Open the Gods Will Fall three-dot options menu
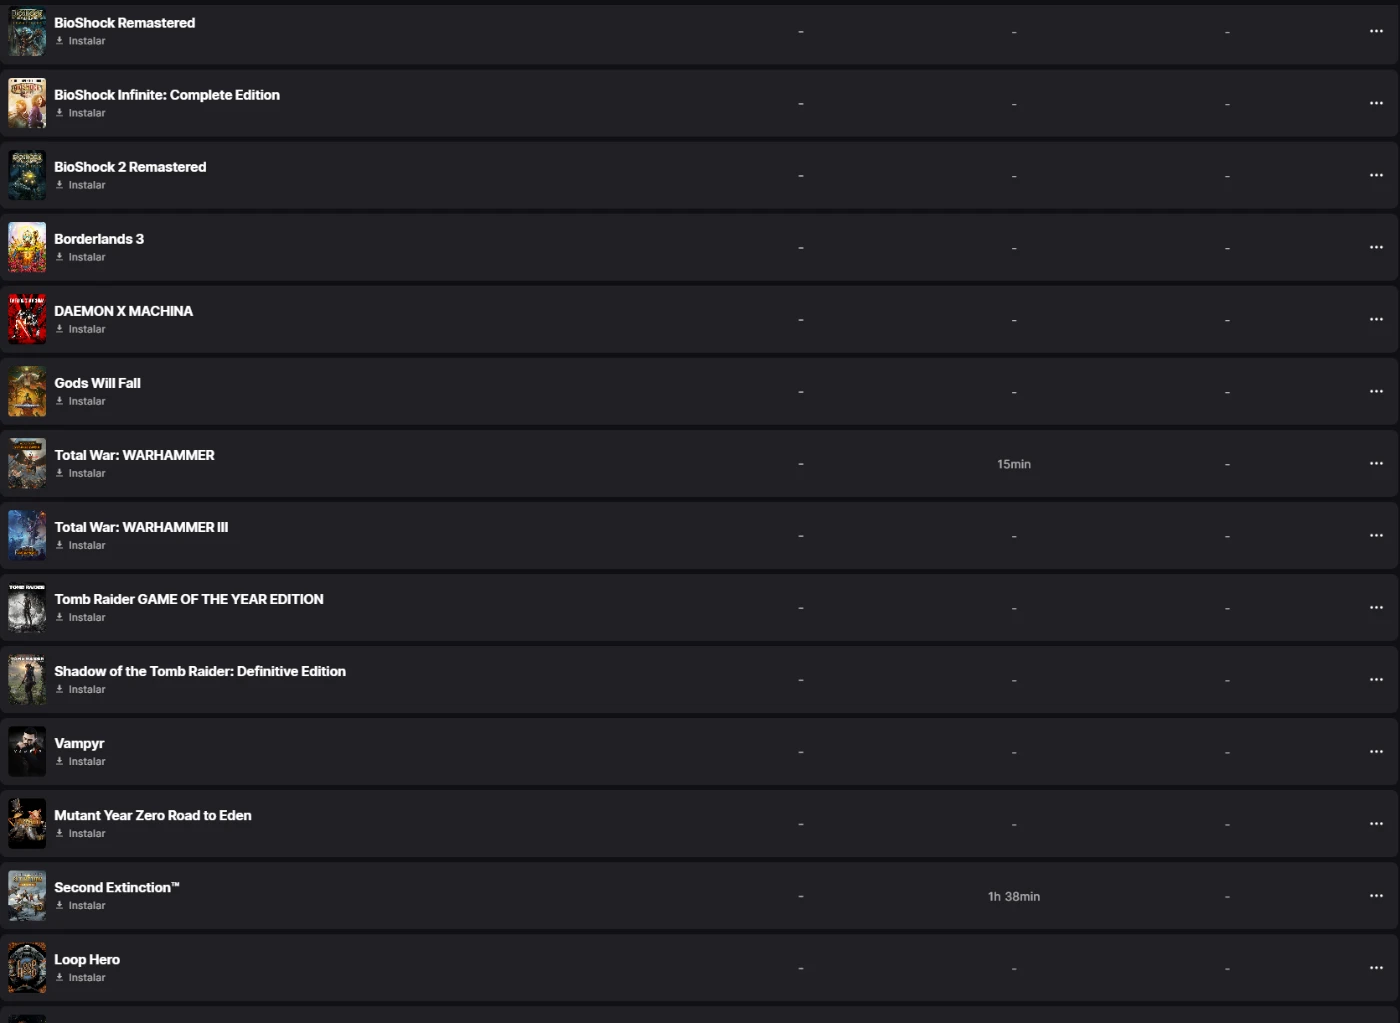The height and width of the screenshot is (1023, 1400). 1376,391
